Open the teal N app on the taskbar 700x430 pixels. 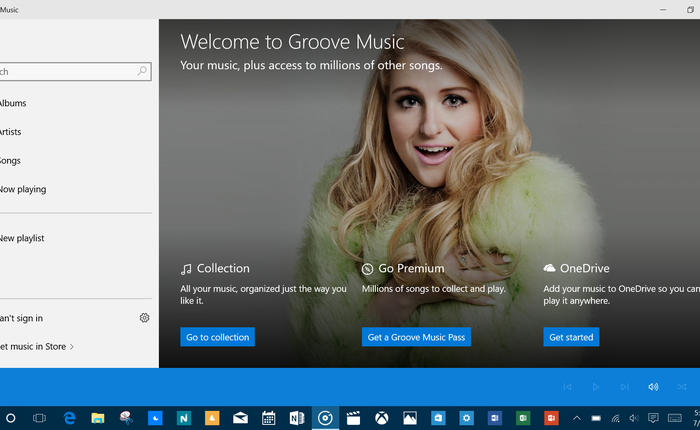[183, 418]
